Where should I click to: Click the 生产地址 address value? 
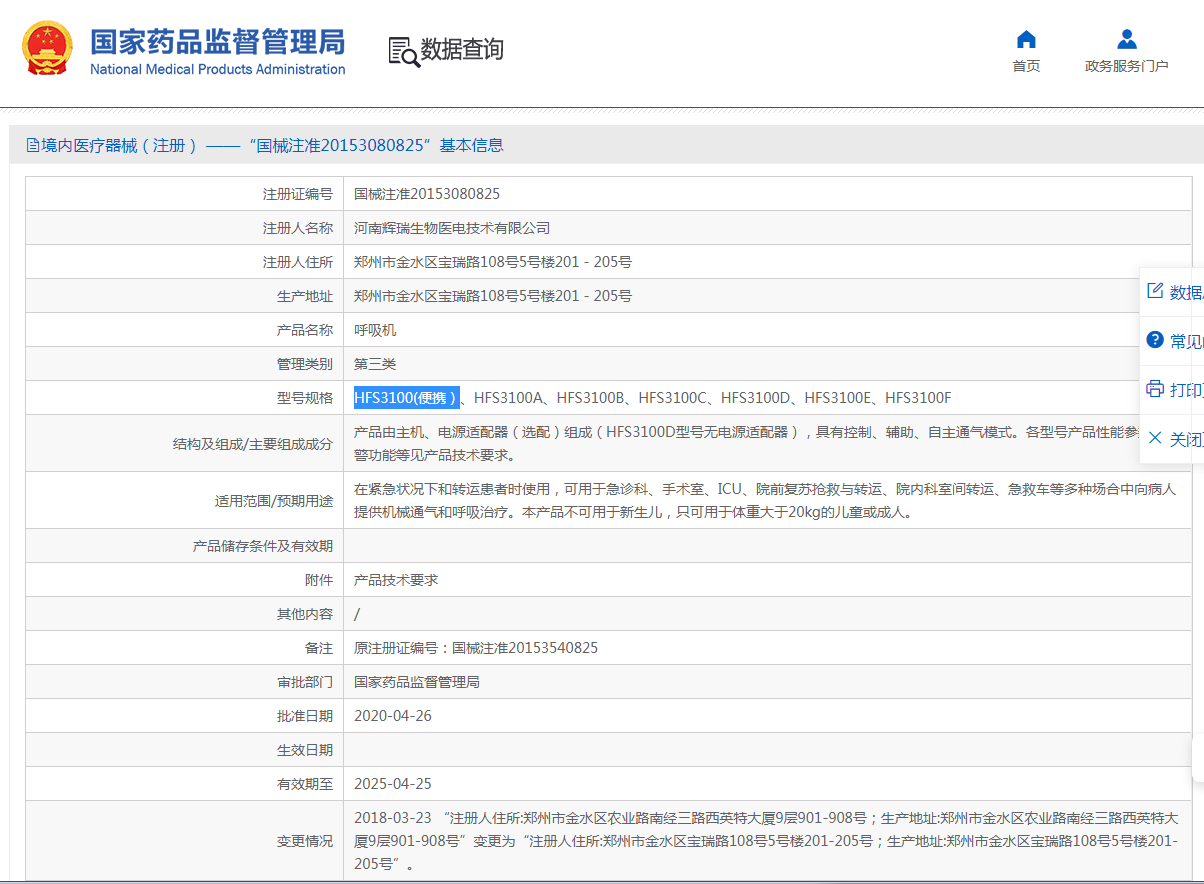pyautogui.click(x=493, y=296)
